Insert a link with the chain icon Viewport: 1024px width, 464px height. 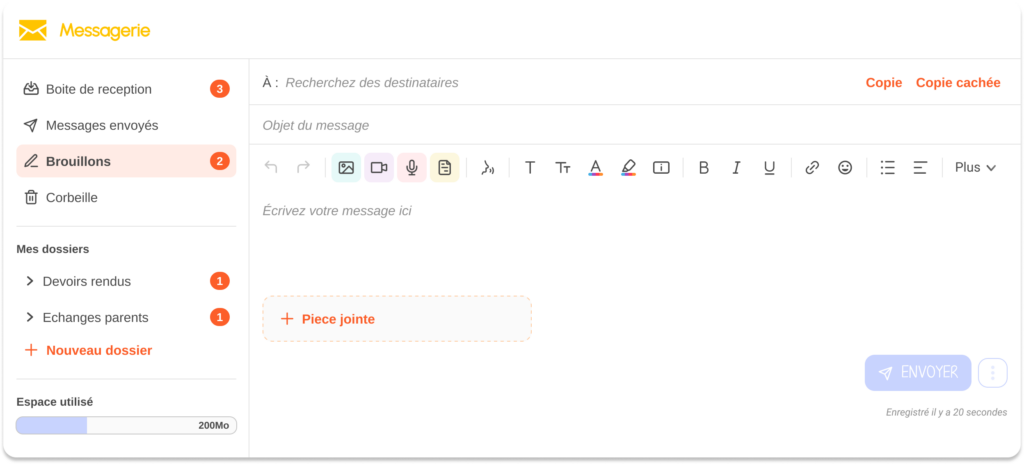812,168
